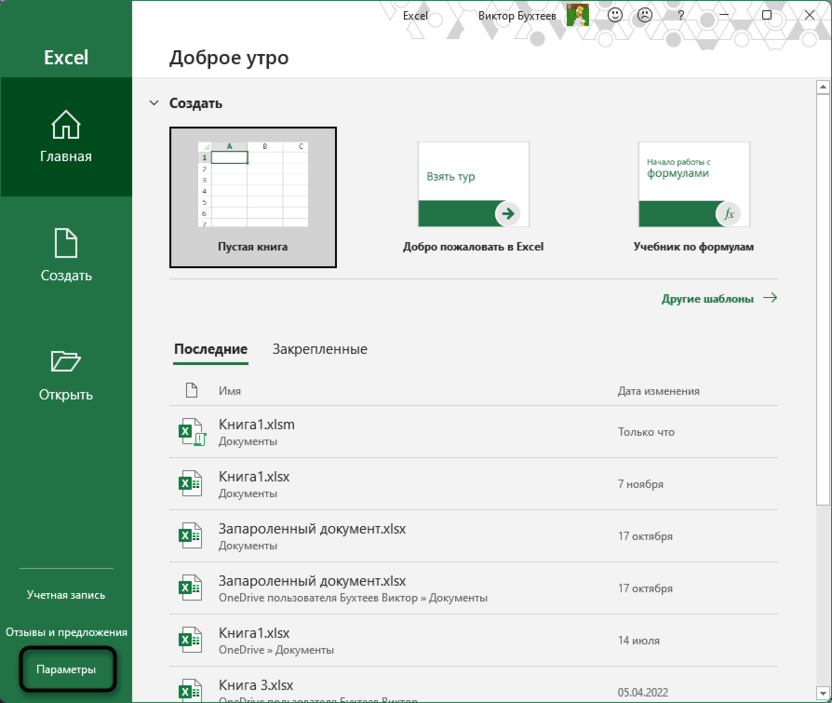
Task: Click the arrow next to Другие шаблоны
Action: click(x=770, y=298)
